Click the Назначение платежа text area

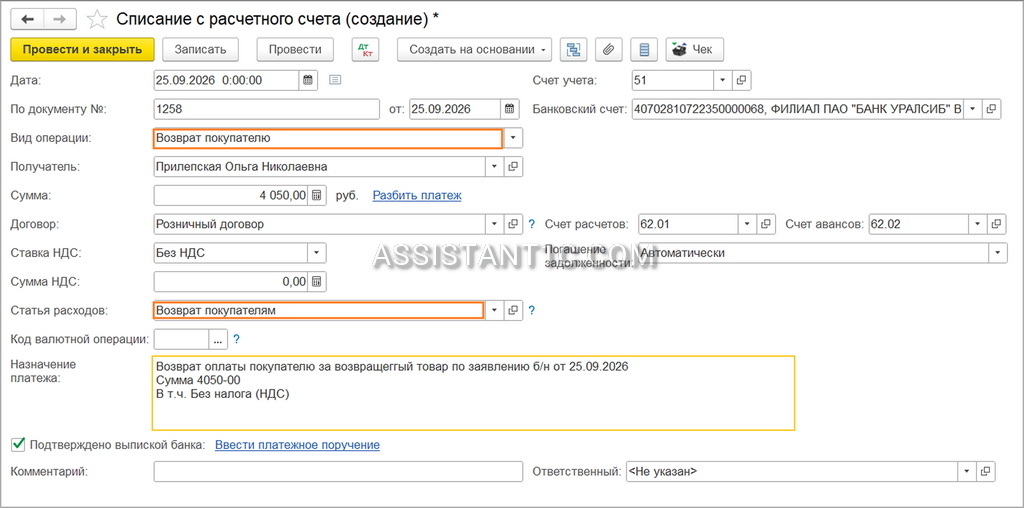(x=473, y=392)
